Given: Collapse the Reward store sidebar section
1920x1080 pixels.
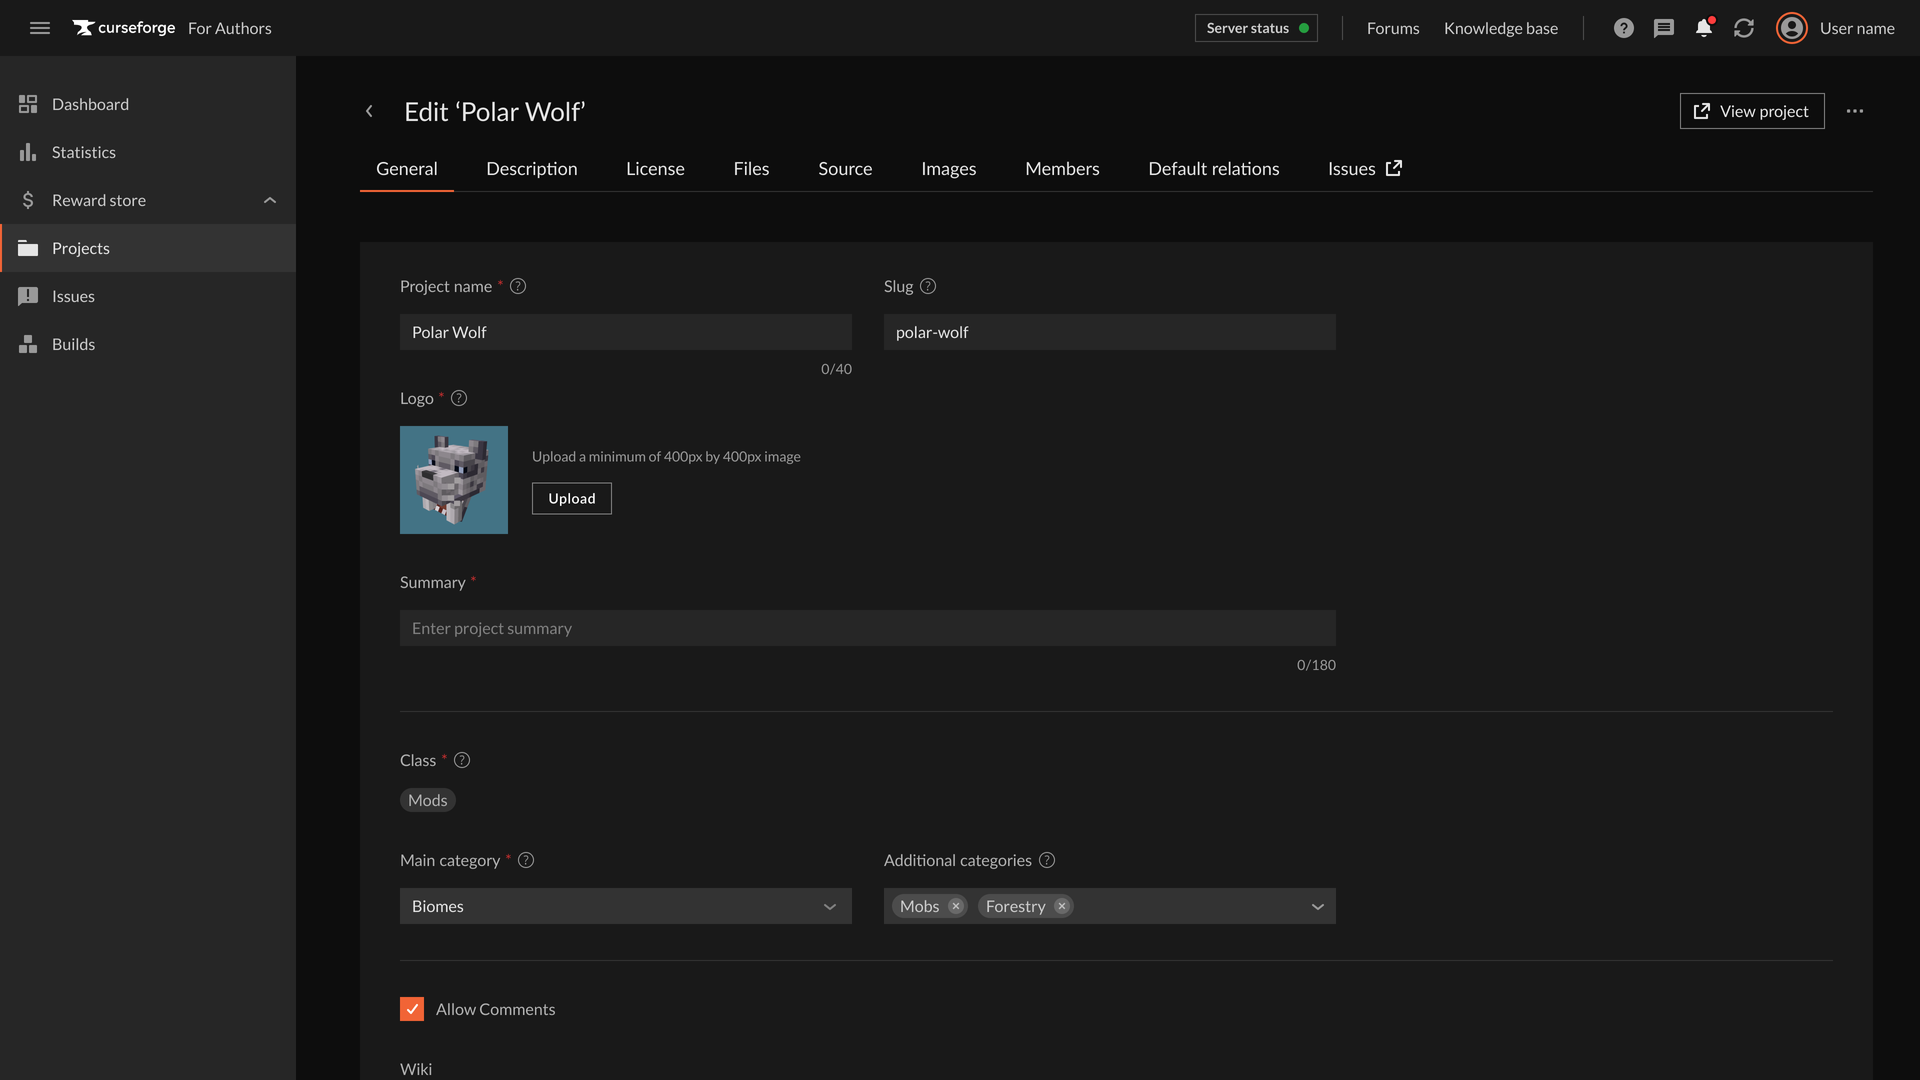Looking at the screenshot, I should pyautogui.click(x=270, y=200).
